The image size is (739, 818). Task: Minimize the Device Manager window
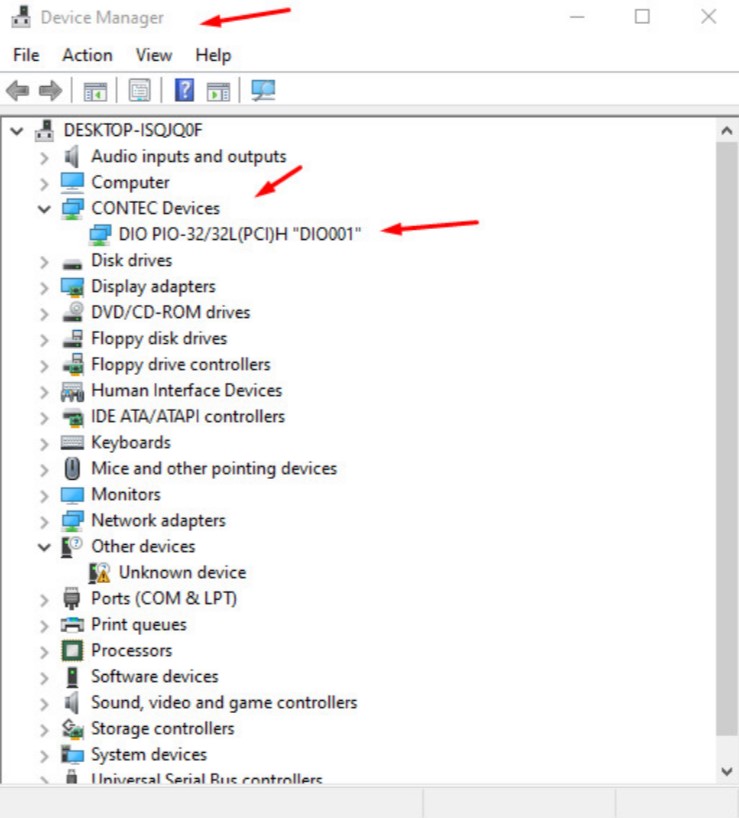tap(577, 17)
